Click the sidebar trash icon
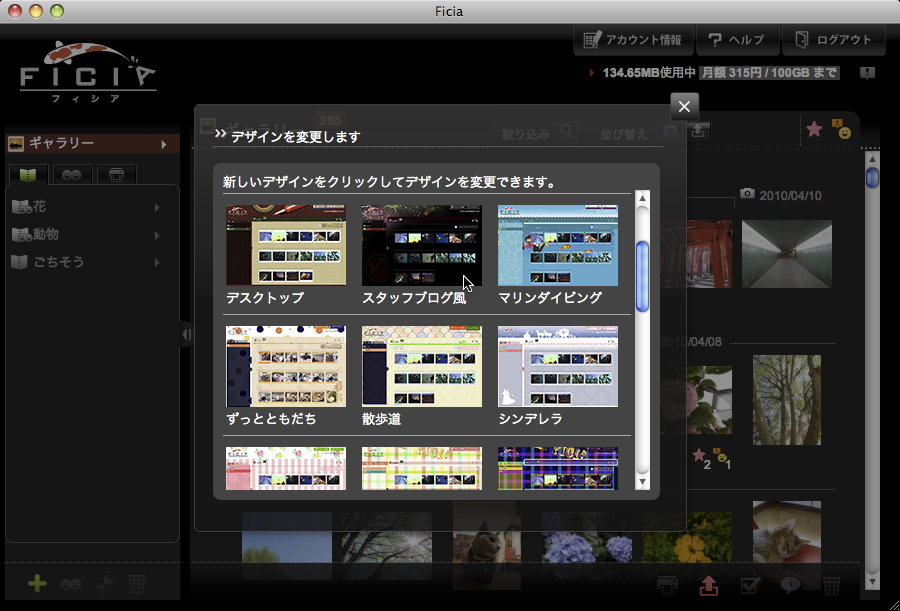Image resolution: width=900 pixels, height=611 pixels. click(x=137, y=585)
